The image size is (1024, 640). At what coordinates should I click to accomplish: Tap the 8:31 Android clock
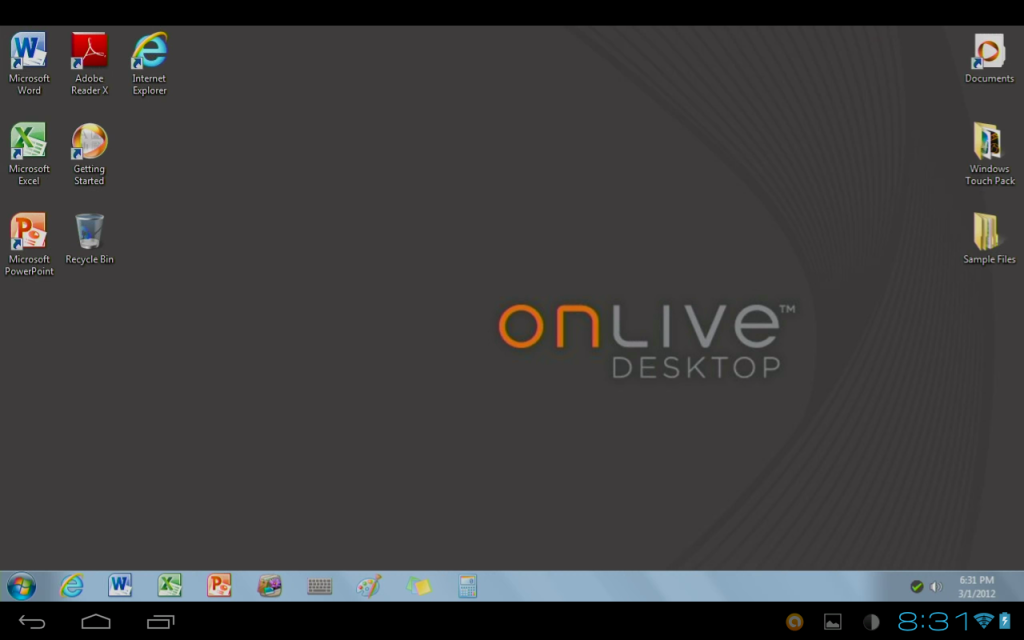934,621
